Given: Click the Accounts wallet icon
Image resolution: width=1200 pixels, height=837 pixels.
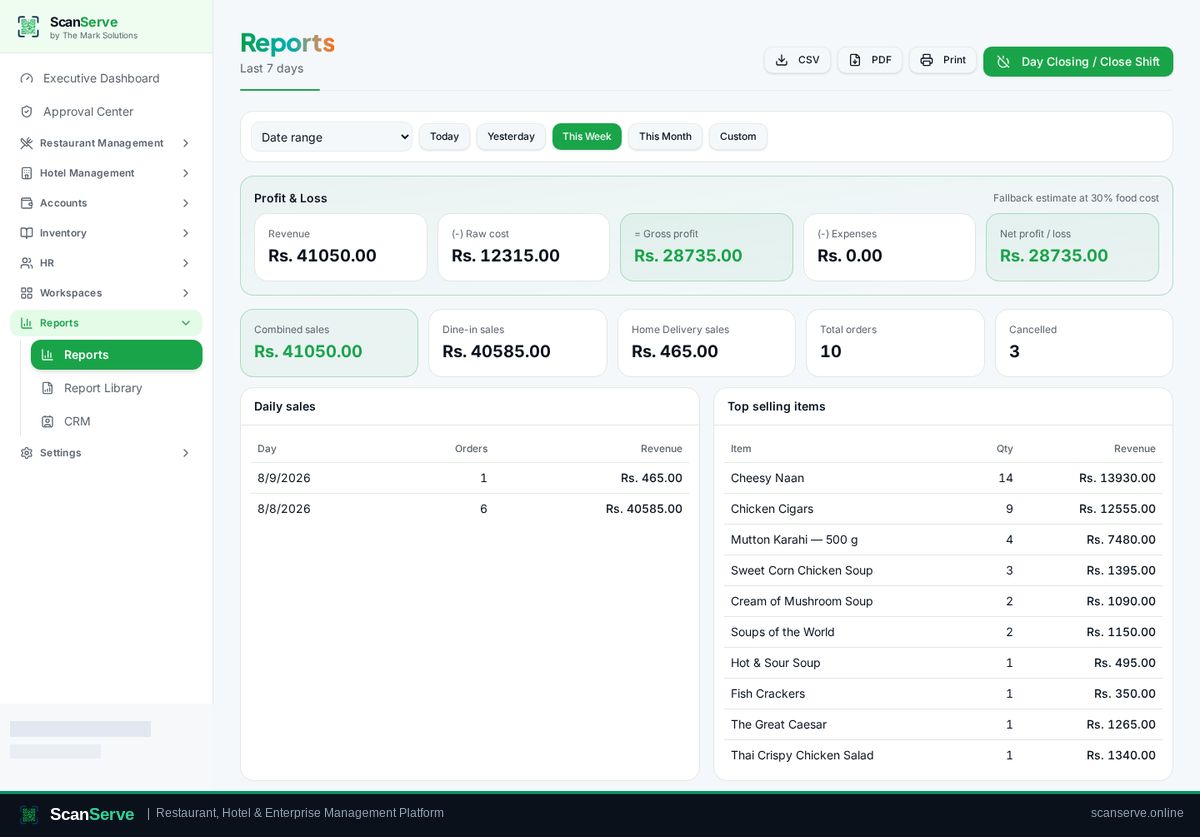Looking at the screenshot, I should pos(27,203).
